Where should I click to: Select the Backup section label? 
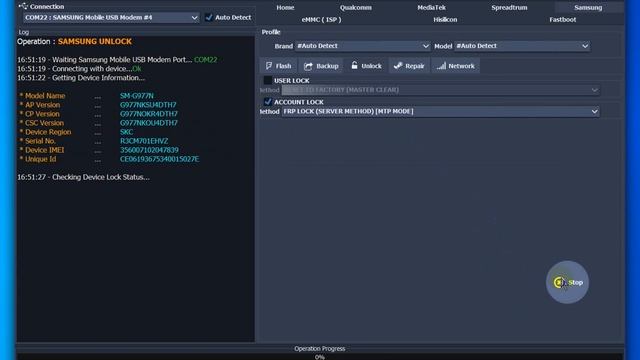coord(327,66)
